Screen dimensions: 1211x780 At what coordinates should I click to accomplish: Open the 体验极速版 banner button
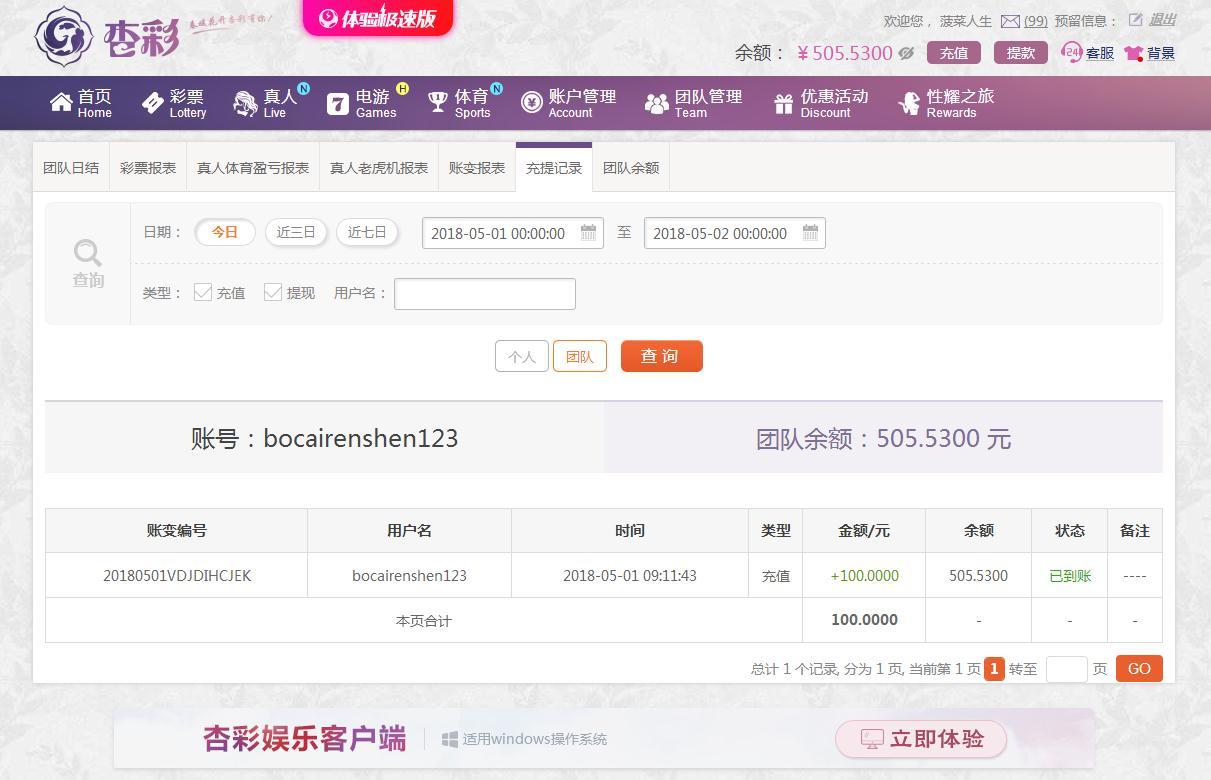pos(378,18)
